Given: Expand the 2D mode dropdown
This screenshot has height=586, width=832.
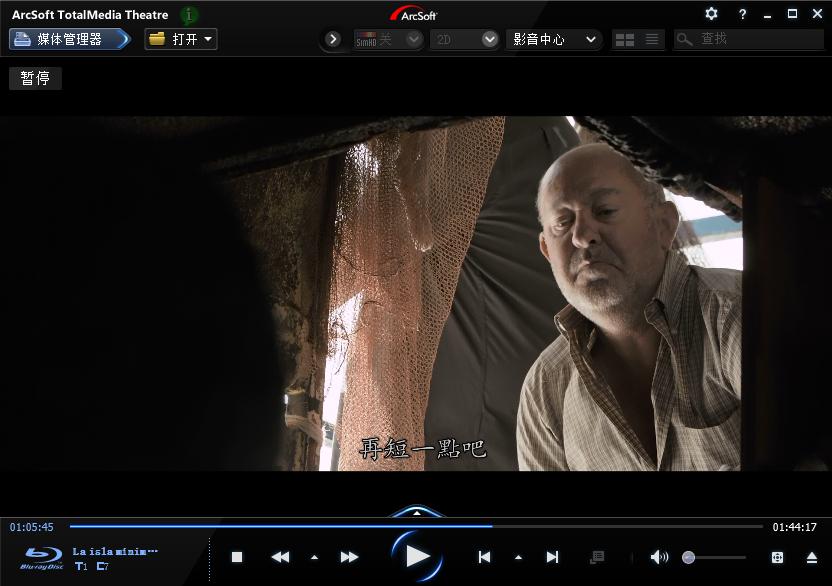Looking at the screenshot, I should click(489, 39).
